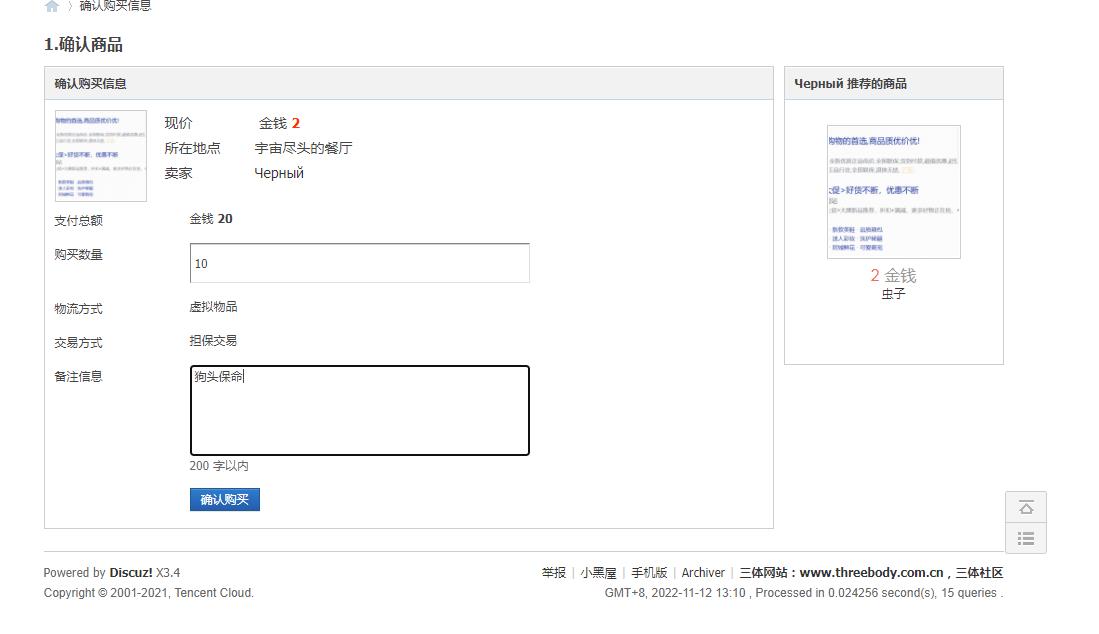Viewport: 1099px width, 634px height.
Task: Focus the 购买数量 quantity field
Action: pyautogui.click(x=359, y=263)
